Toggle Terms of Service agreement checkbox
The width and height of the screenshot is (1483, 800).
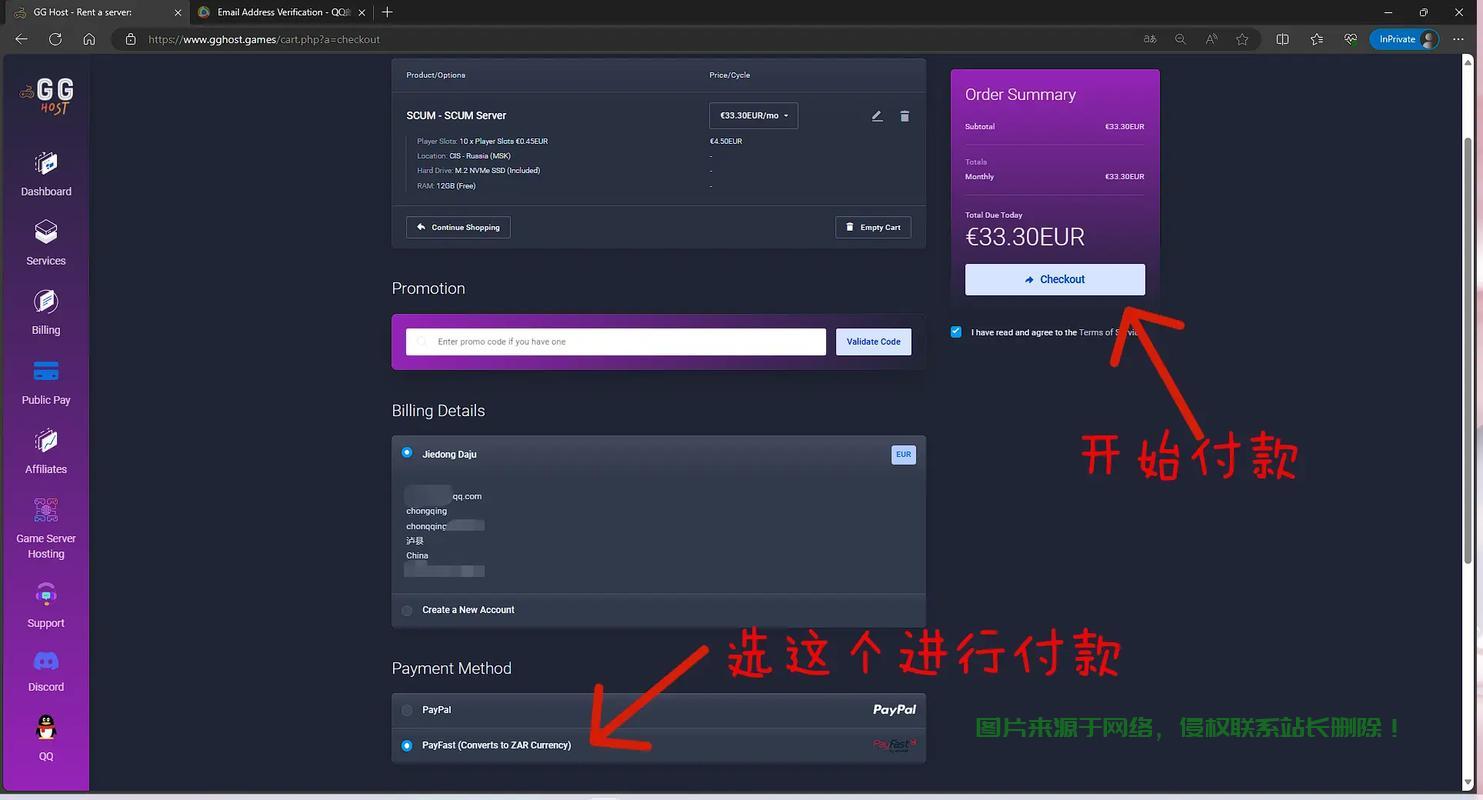(x=956, y=332)
